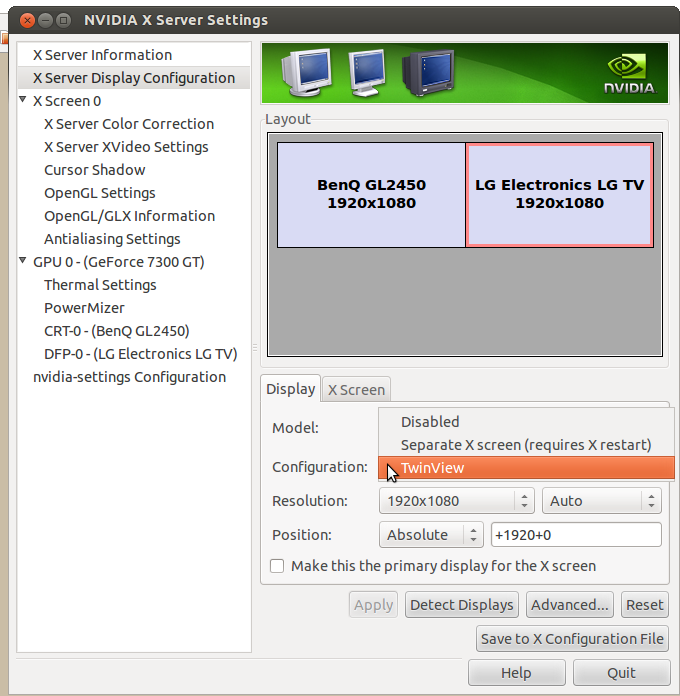Click the CRT monitor icon in the banner
This screenshot has width=680, height=696.
coord(427,73)
